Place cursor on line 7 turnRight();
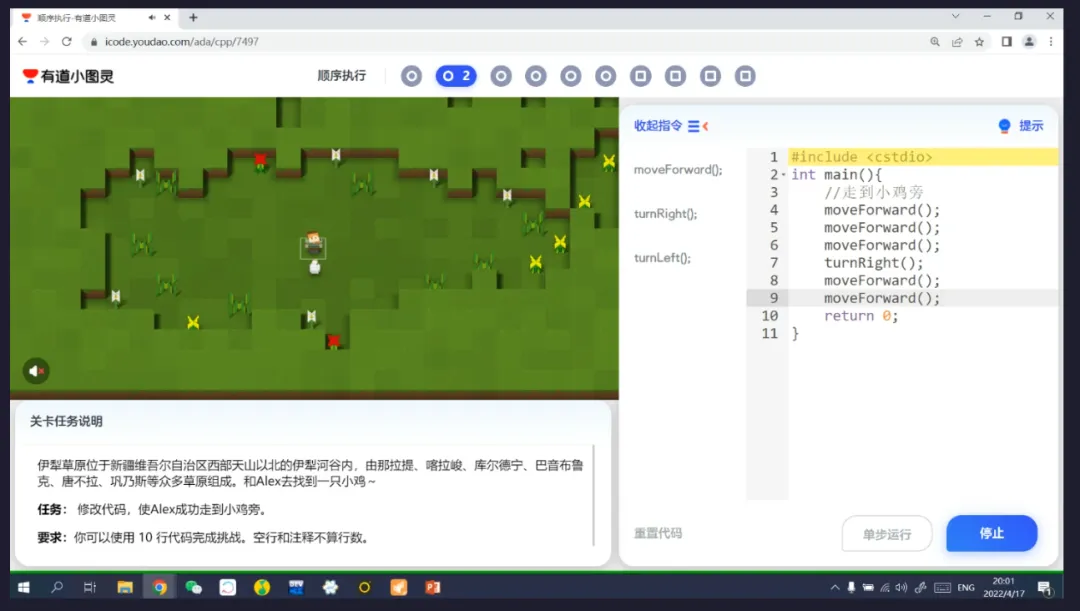The image size is (1080, 611). [873, 263]
